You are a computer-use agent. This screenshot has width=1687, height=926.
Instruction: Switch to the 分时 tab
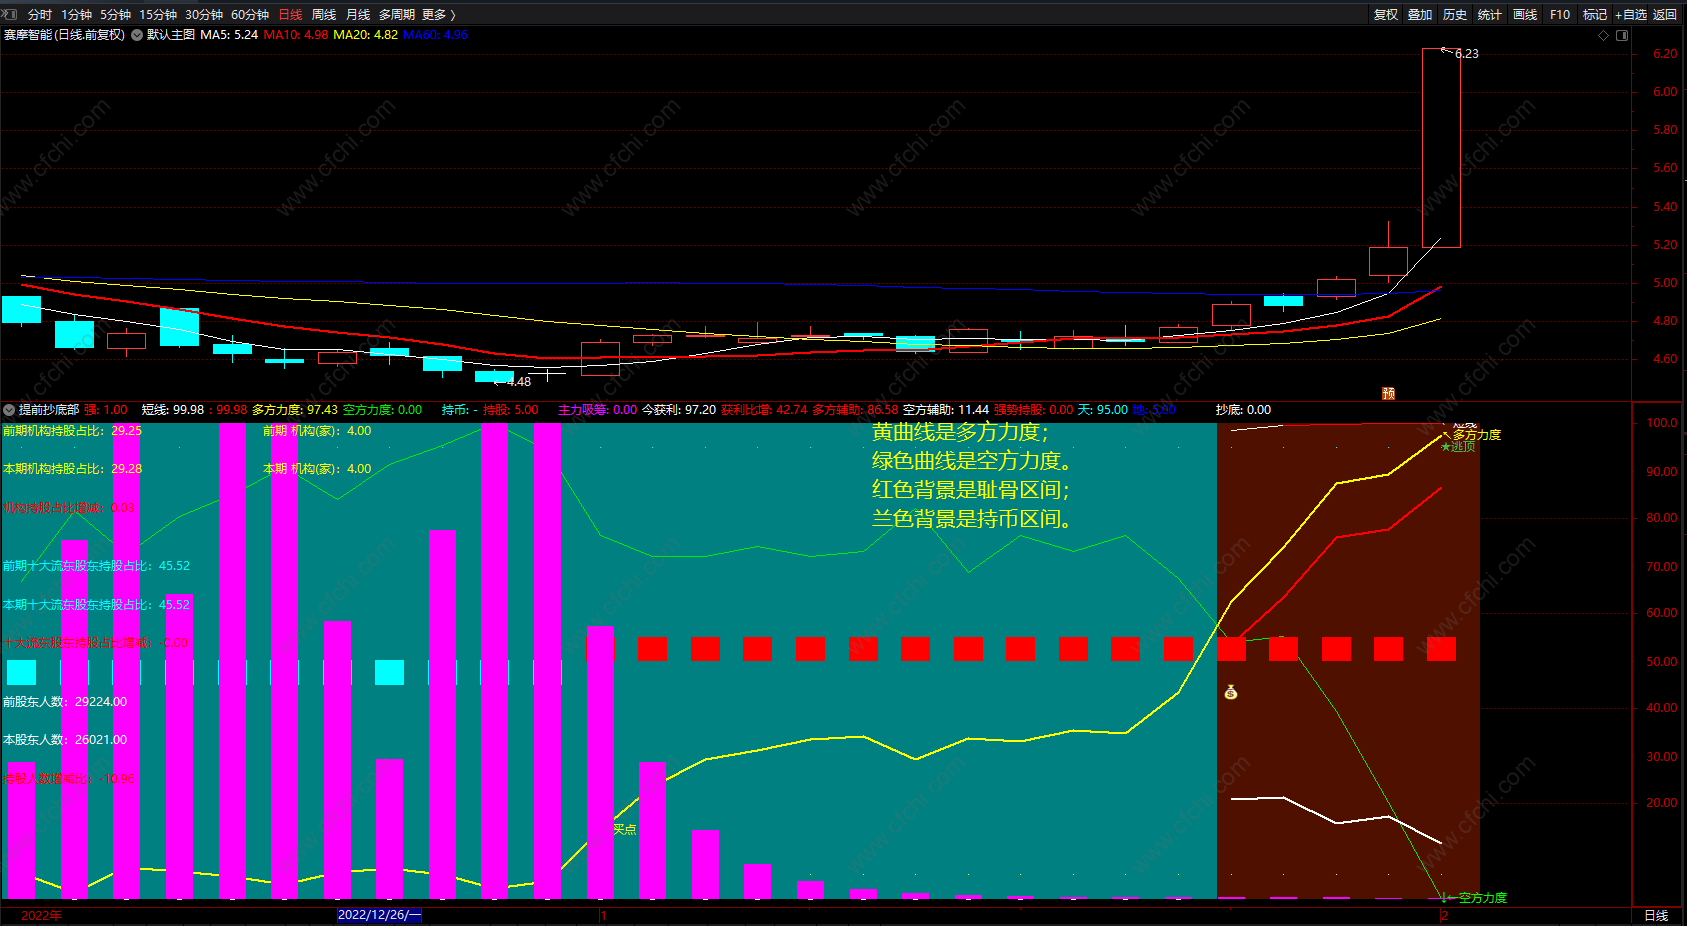(x=40, y=15)
